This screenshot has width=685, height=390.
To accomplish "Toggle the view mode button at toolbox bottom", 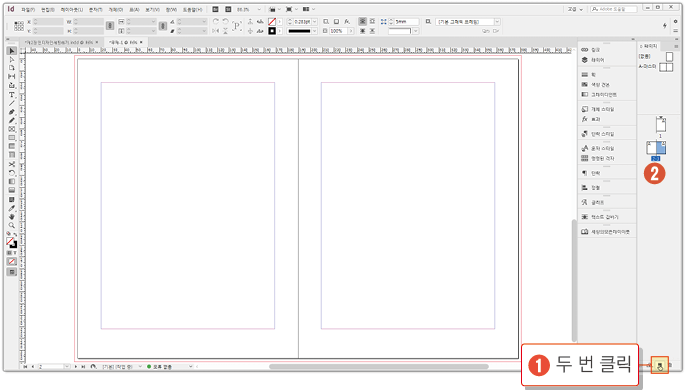I will [x=12, y=272].
